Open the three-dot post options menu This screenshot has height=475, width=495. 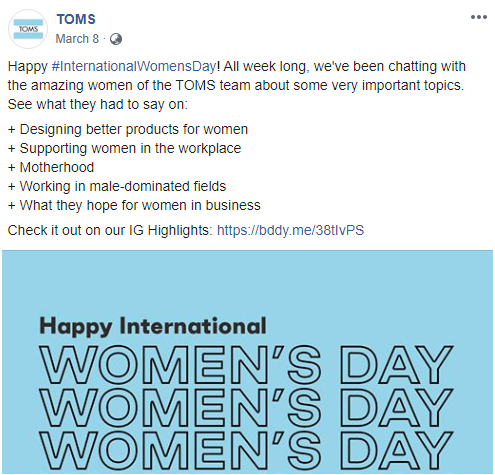coord(479,17)
